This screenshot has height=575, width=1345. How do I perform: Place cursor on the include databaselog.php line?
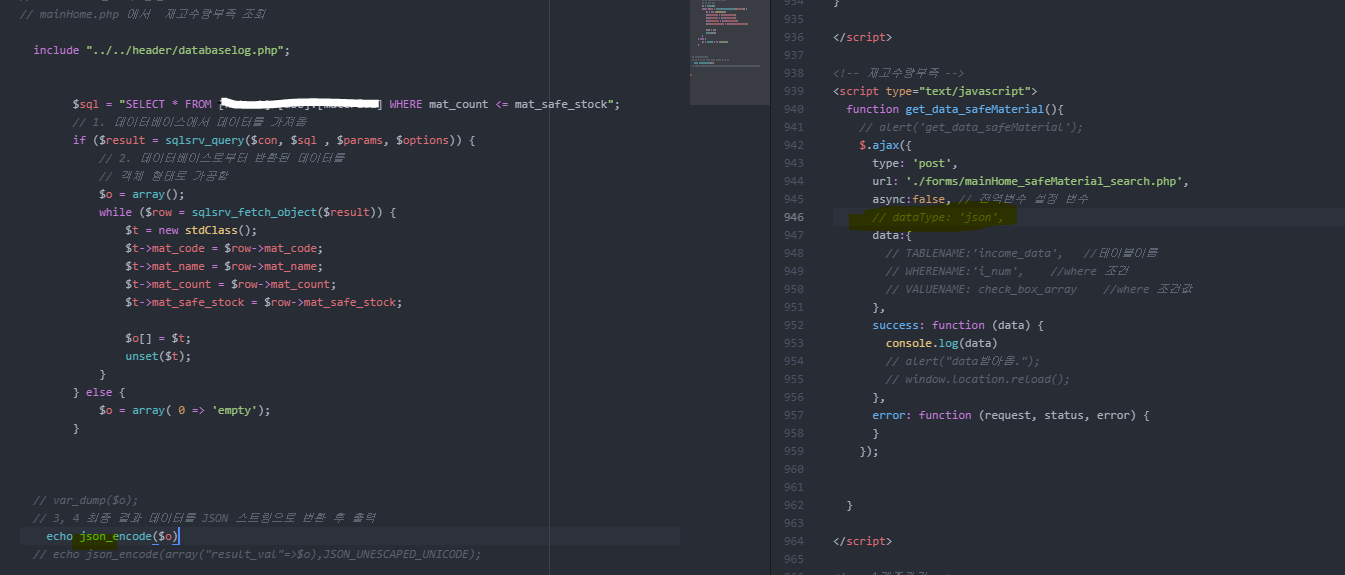click(162, 50)
